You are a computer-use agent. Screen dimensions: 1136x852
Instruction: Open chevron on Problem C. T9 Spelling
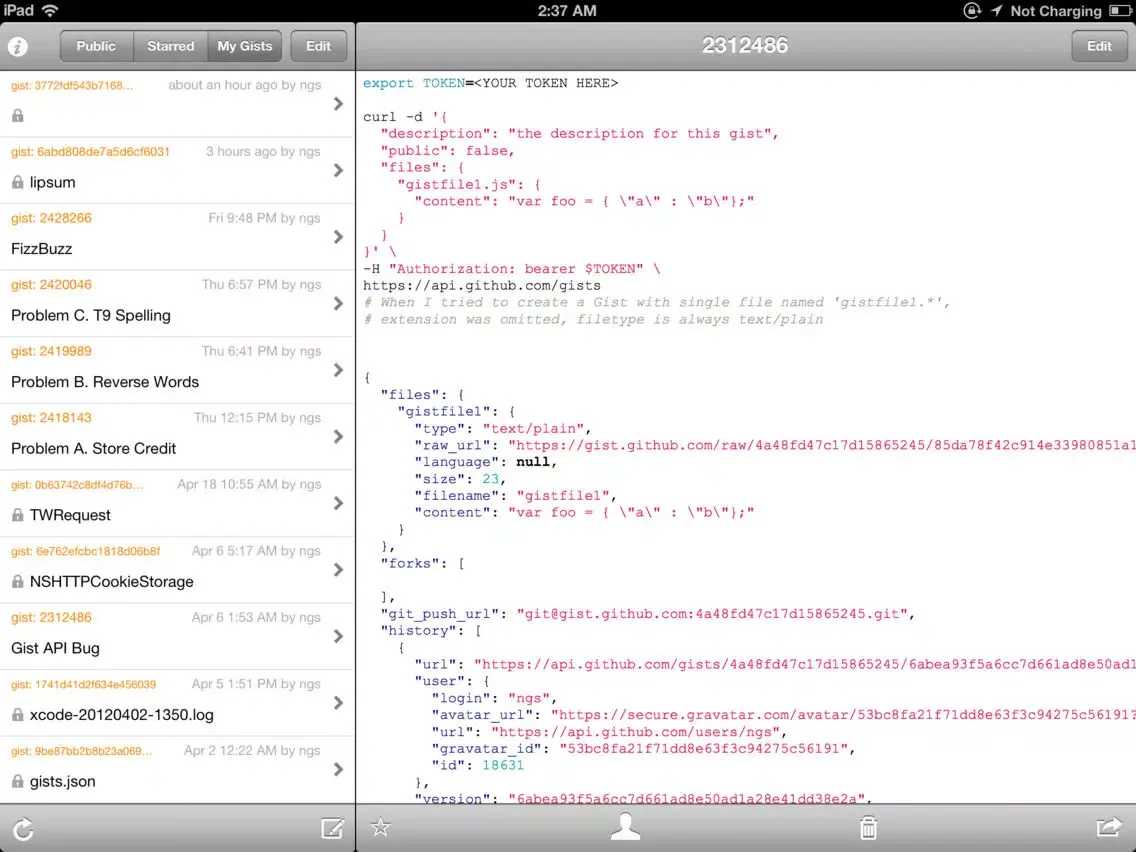point(338,304)
